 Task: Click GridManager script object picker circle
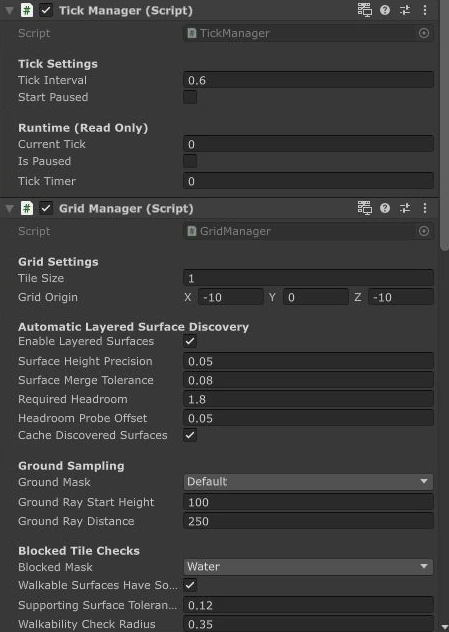[x=424, y=231]
